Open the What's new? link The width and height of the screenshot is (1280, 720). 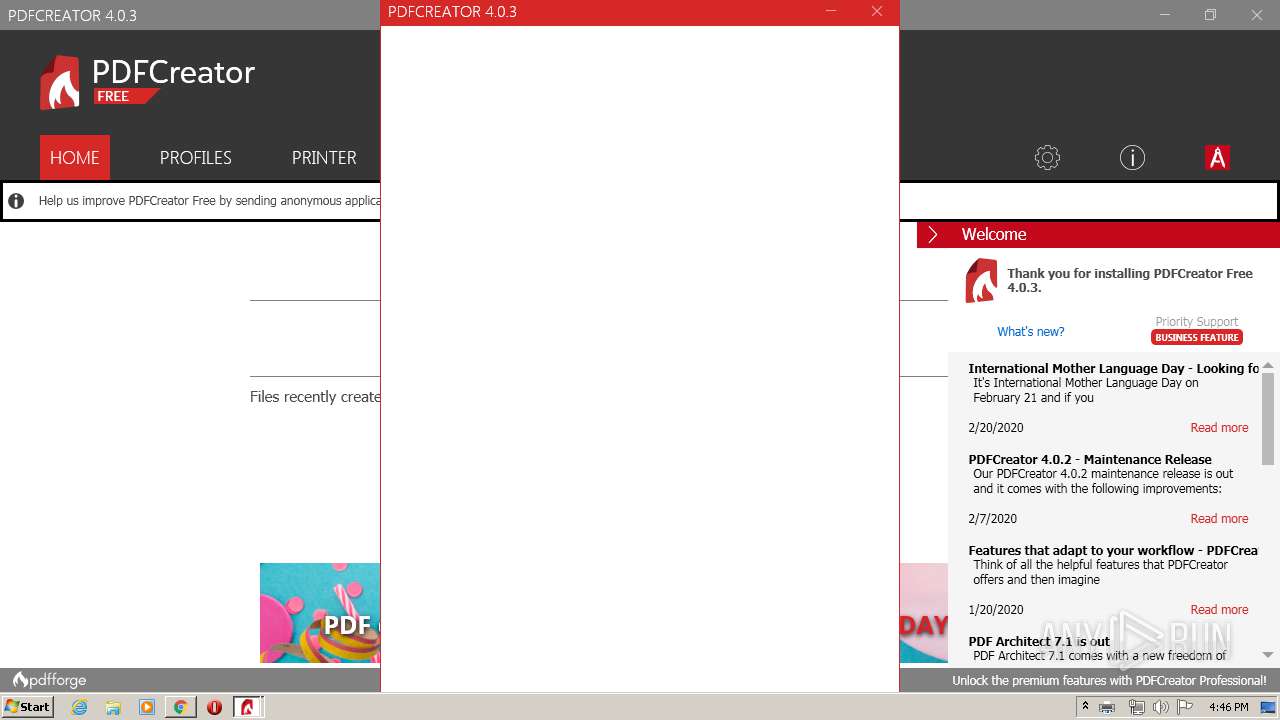tap(1031, 331)
